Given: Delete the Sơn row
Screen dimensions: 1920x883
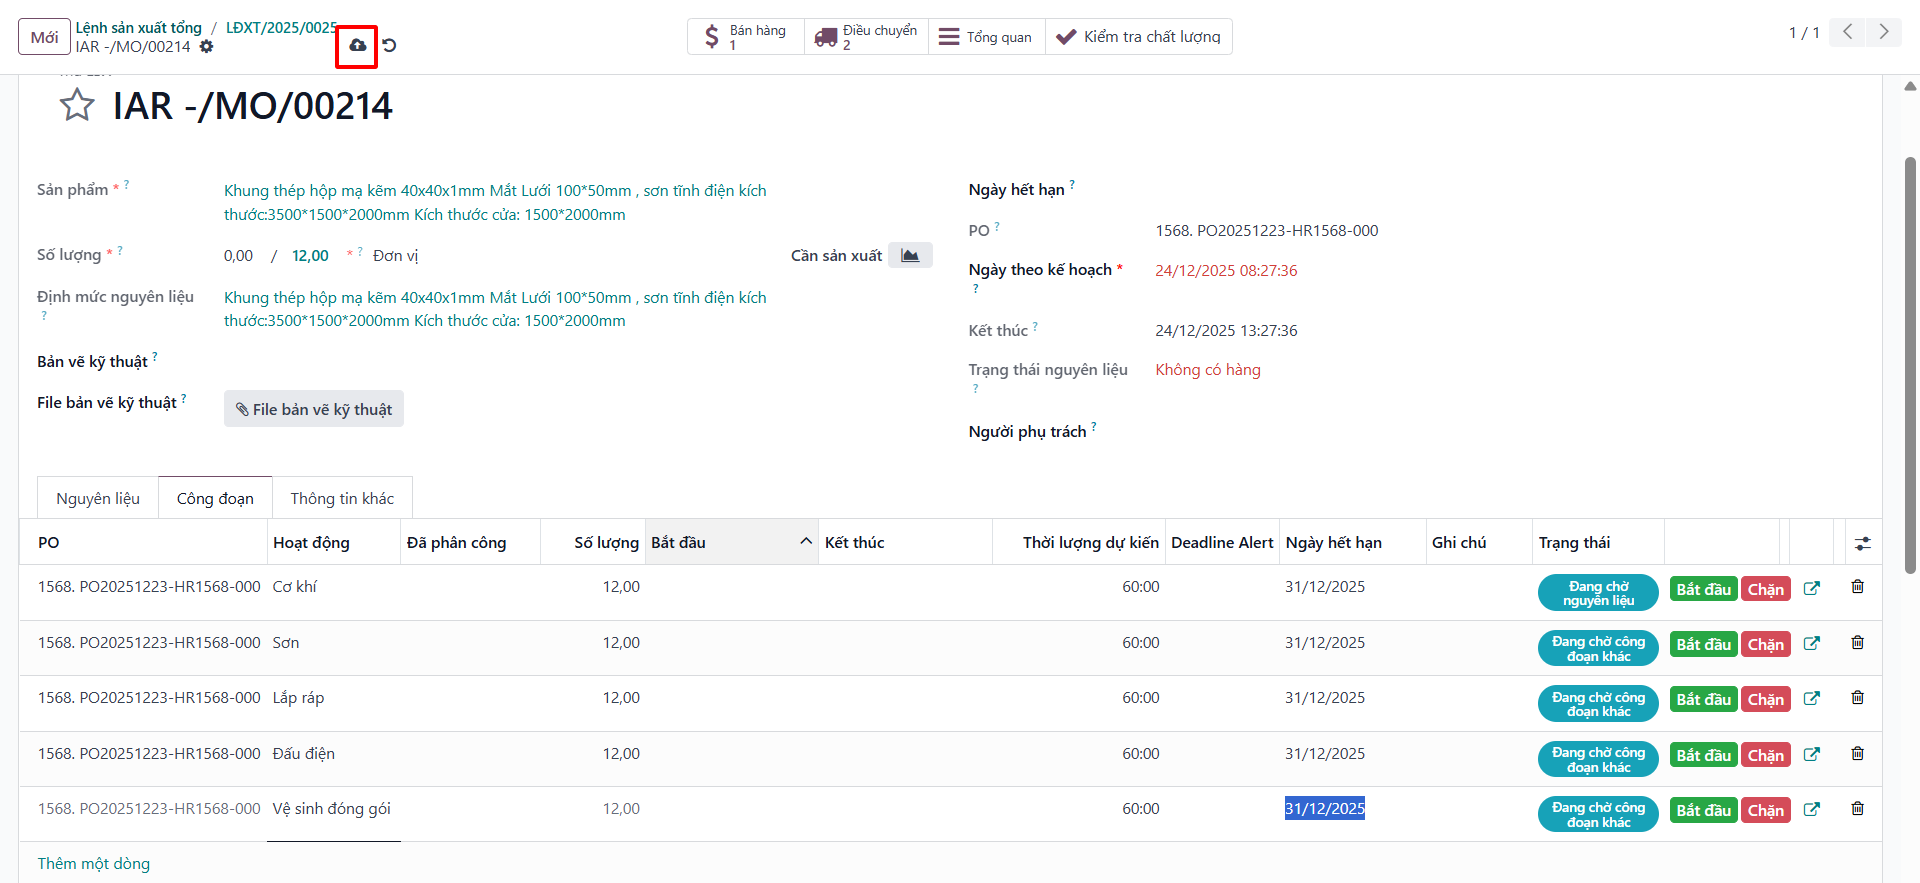Looking at the screenshot, I should (1857, 642).
